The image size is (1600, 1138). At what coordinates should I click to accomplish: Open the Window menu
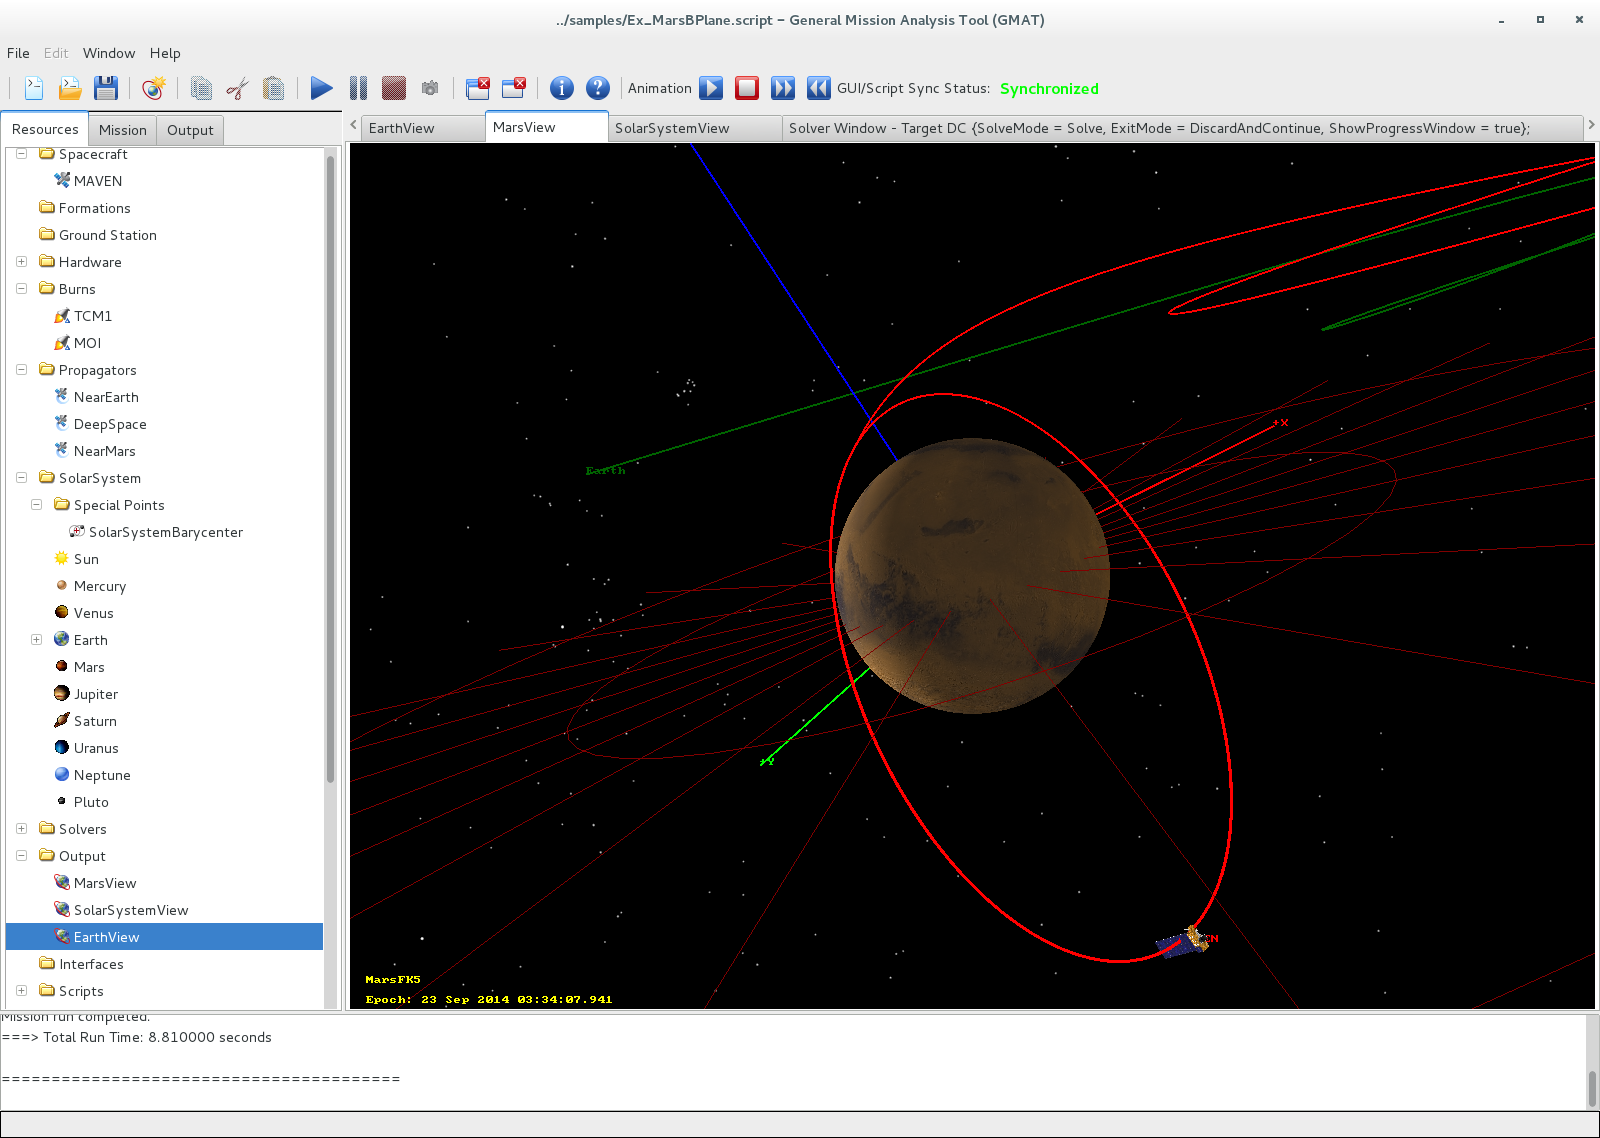[x=109, y=53]
